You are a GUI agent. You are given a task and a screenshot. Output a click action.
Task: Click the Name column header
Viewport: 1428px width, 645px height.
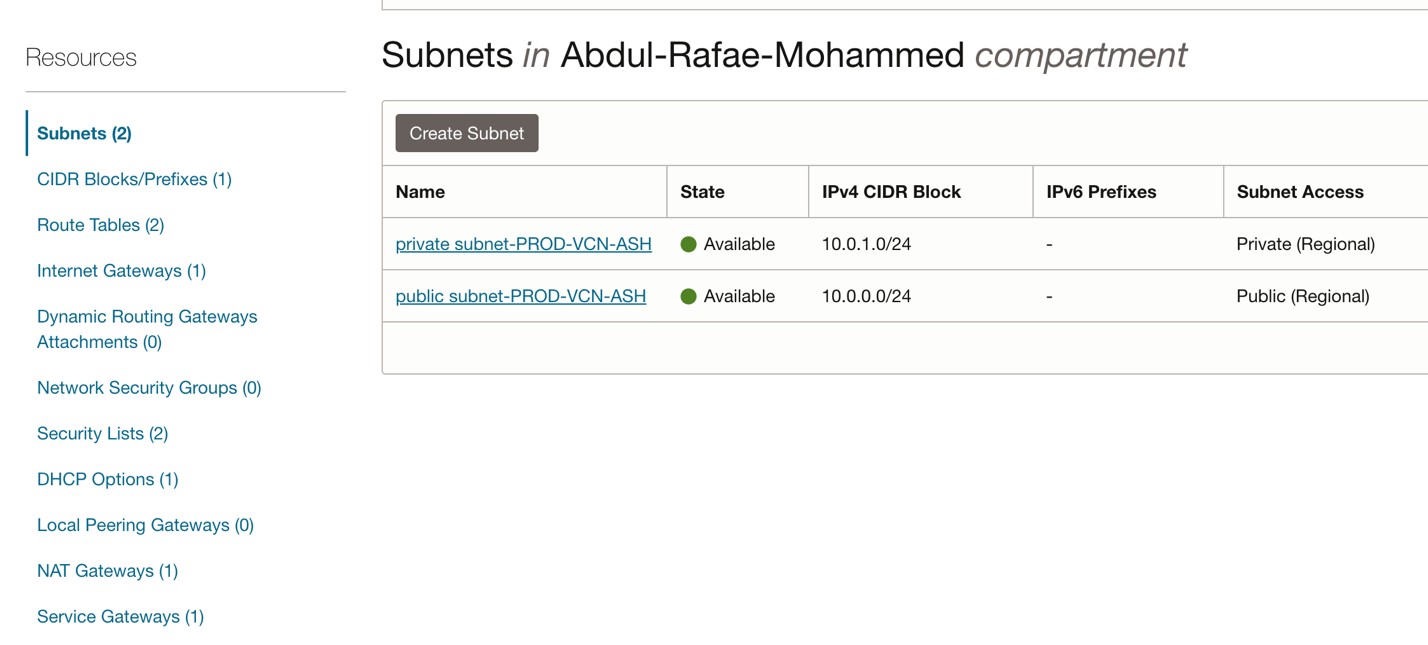[420, 192]
